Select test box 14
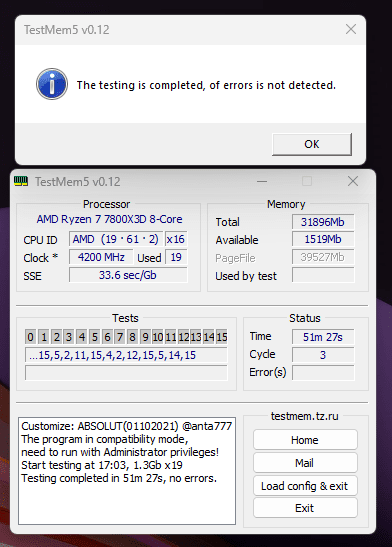 click(209, 337)
